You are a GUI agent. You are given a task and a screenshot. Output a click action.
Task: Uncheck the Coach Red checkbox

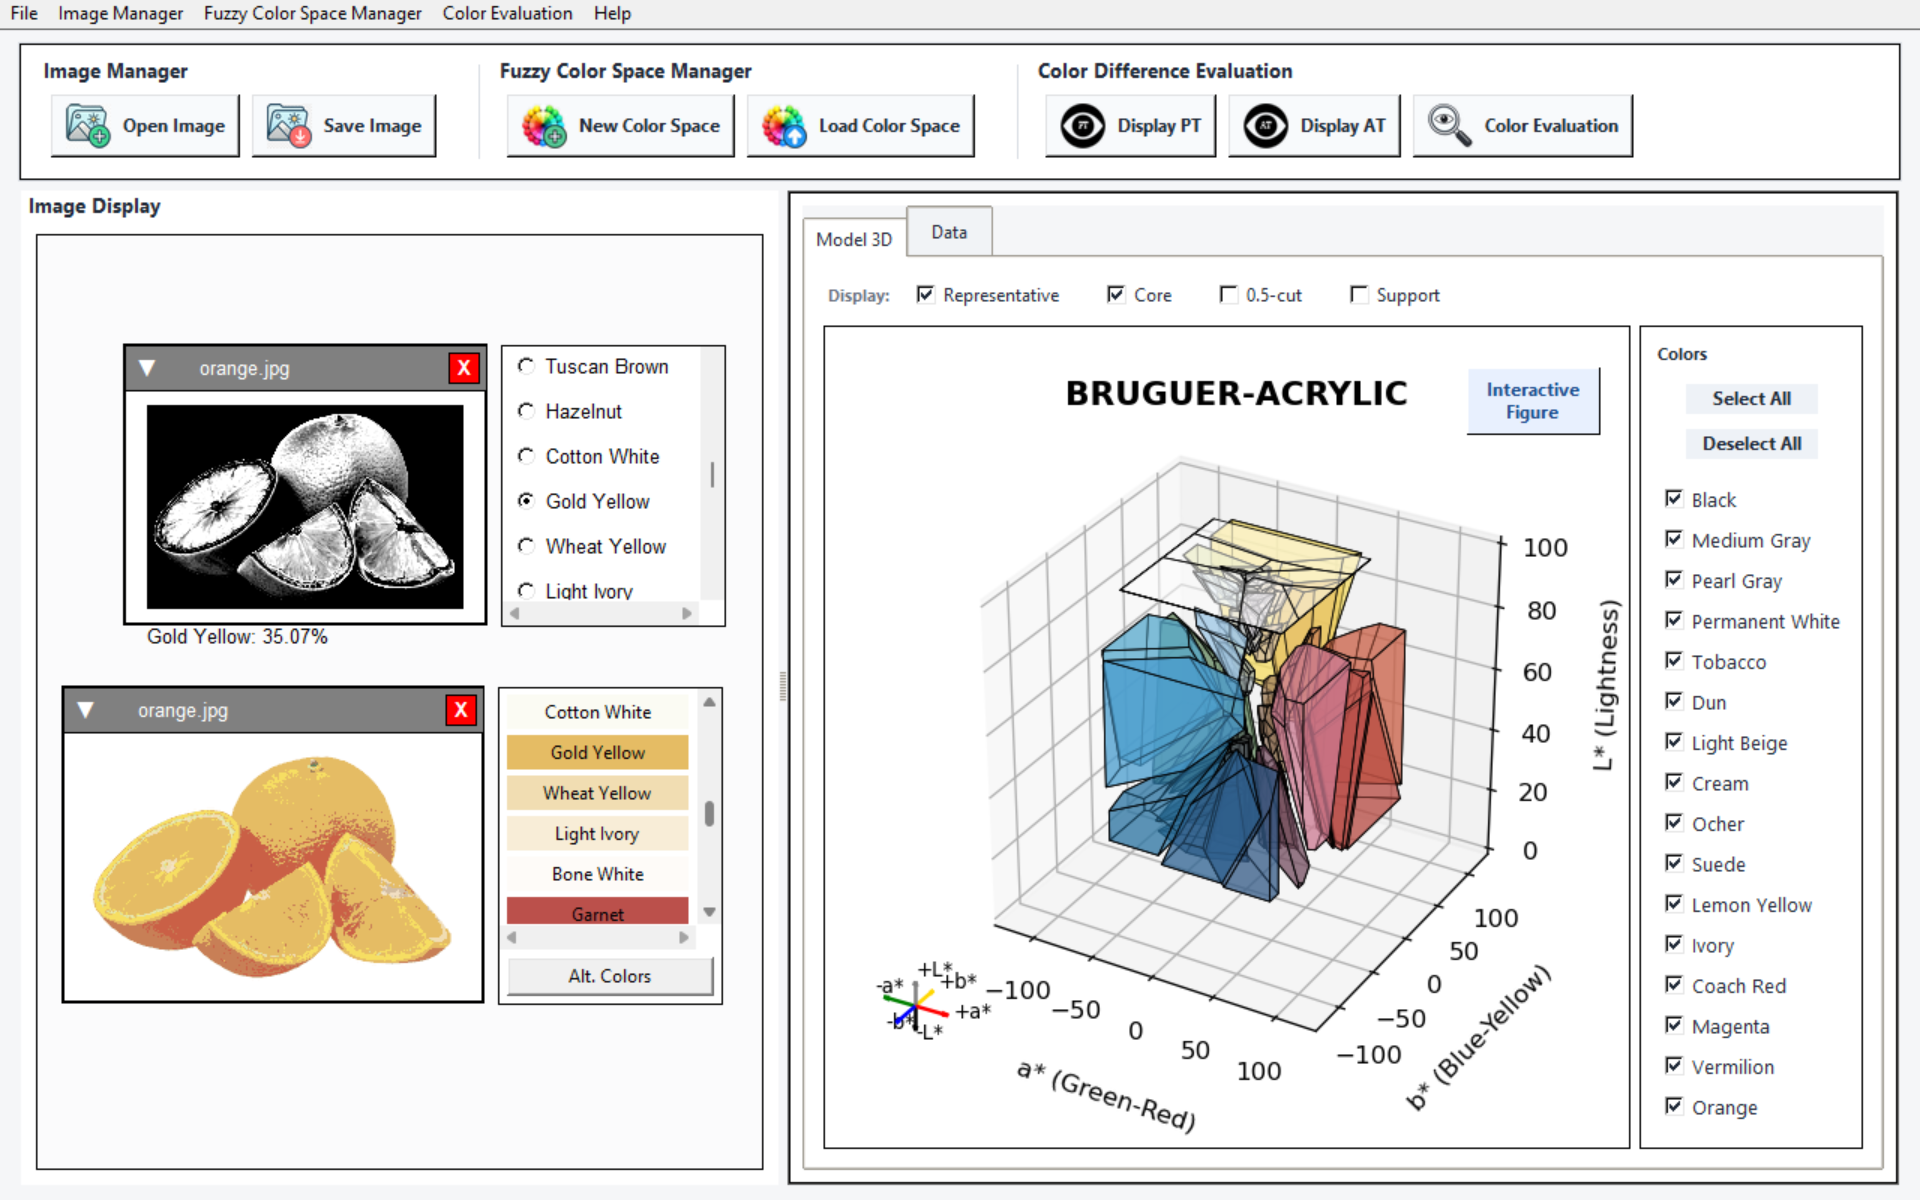coord(1674,984)
